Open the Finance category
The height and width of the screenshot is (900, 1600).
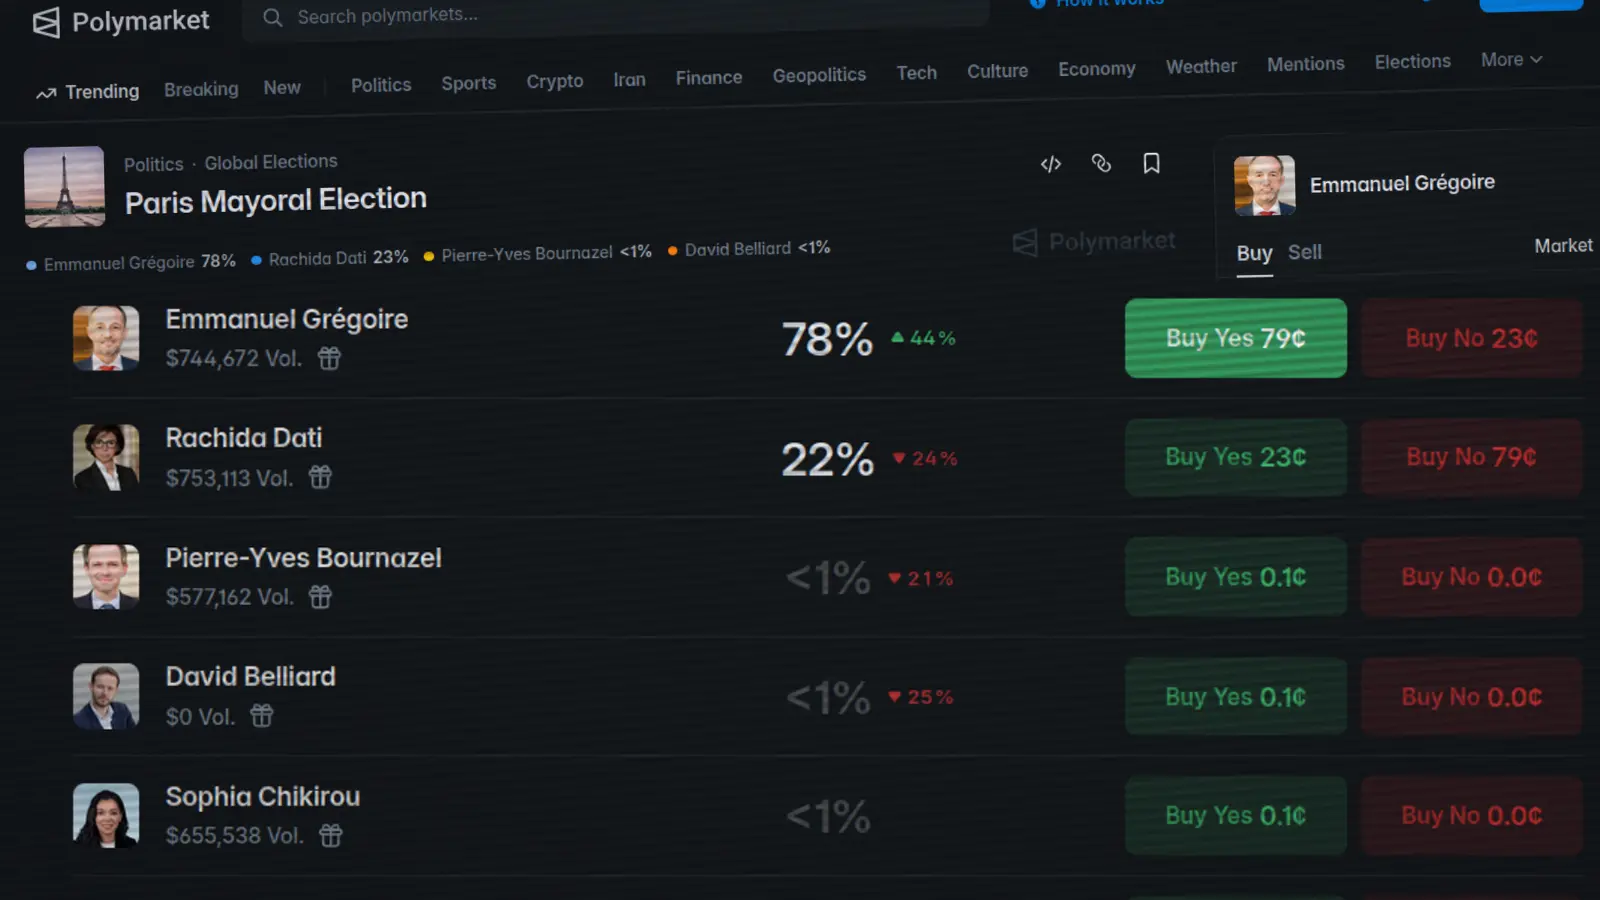pyautogui.click(x=709, y=77)
